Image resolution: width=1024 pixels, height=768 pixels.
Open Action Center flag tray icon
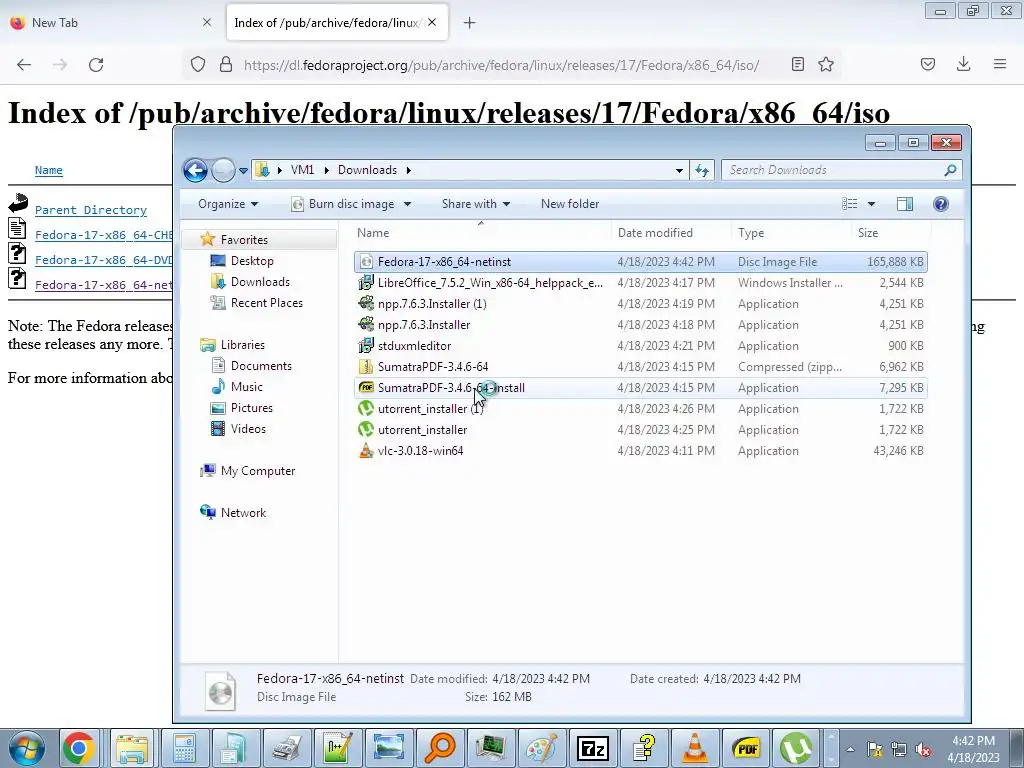874,749
